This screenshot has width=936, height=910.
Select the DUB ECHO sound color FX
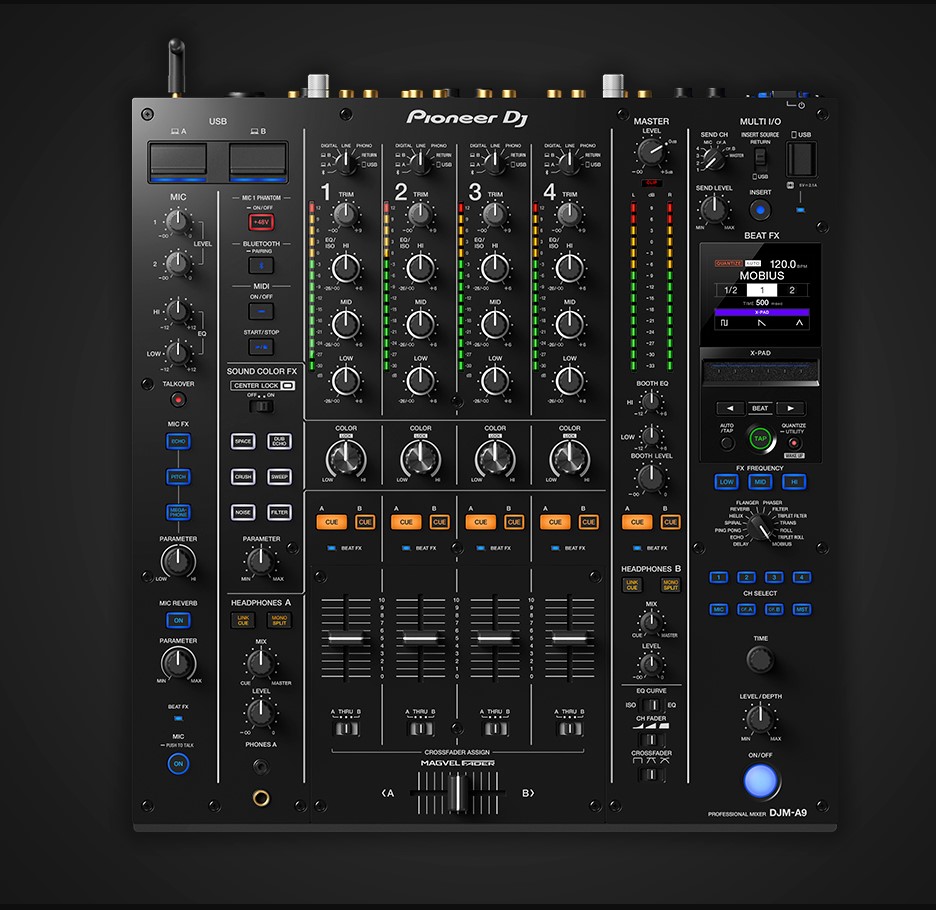pos(279,441)
